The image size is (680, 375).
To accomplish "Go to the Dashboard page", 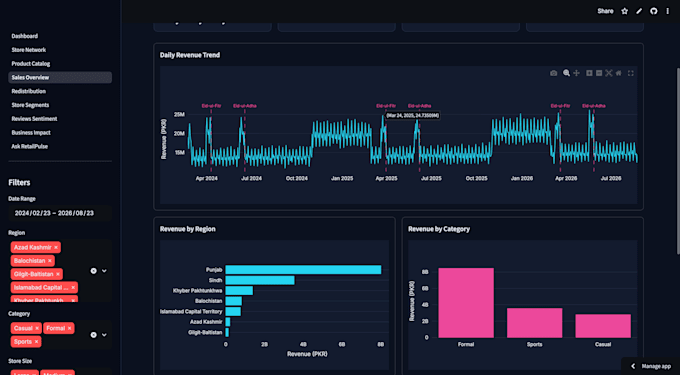I will coord(60,36).
